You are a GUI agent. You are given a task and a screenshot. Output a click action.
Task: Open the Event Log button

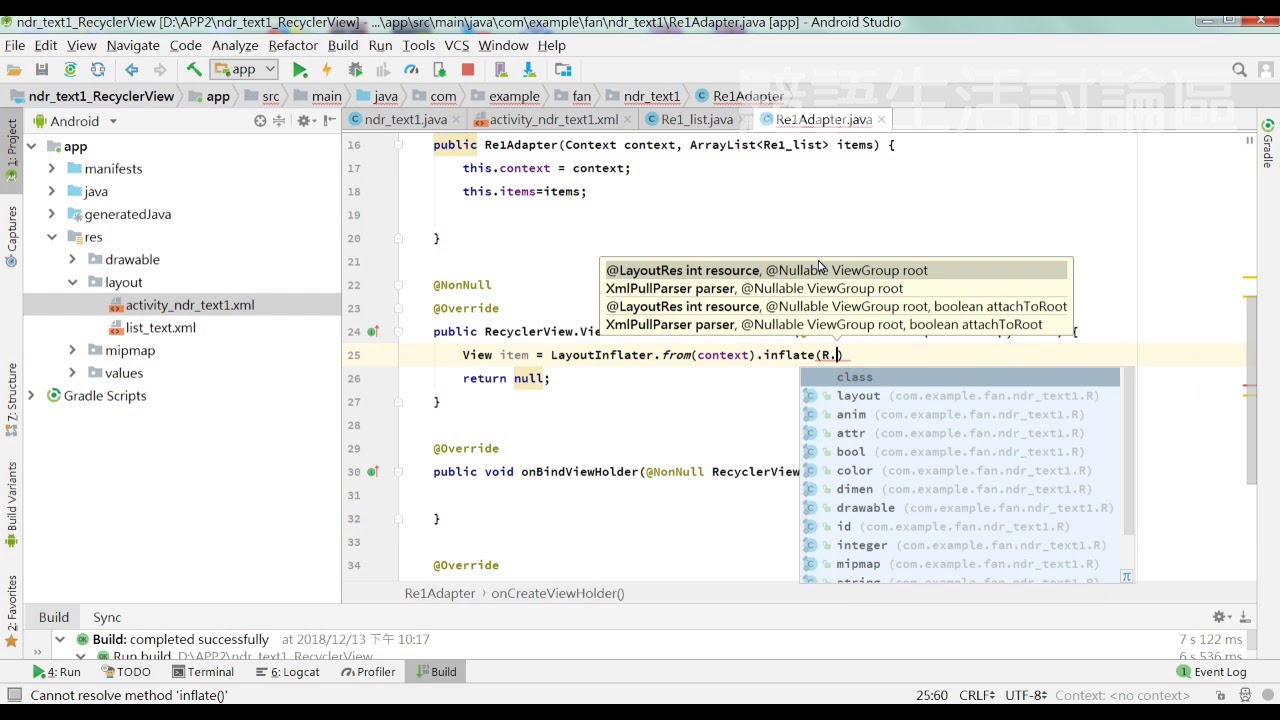coord(1212,672)
